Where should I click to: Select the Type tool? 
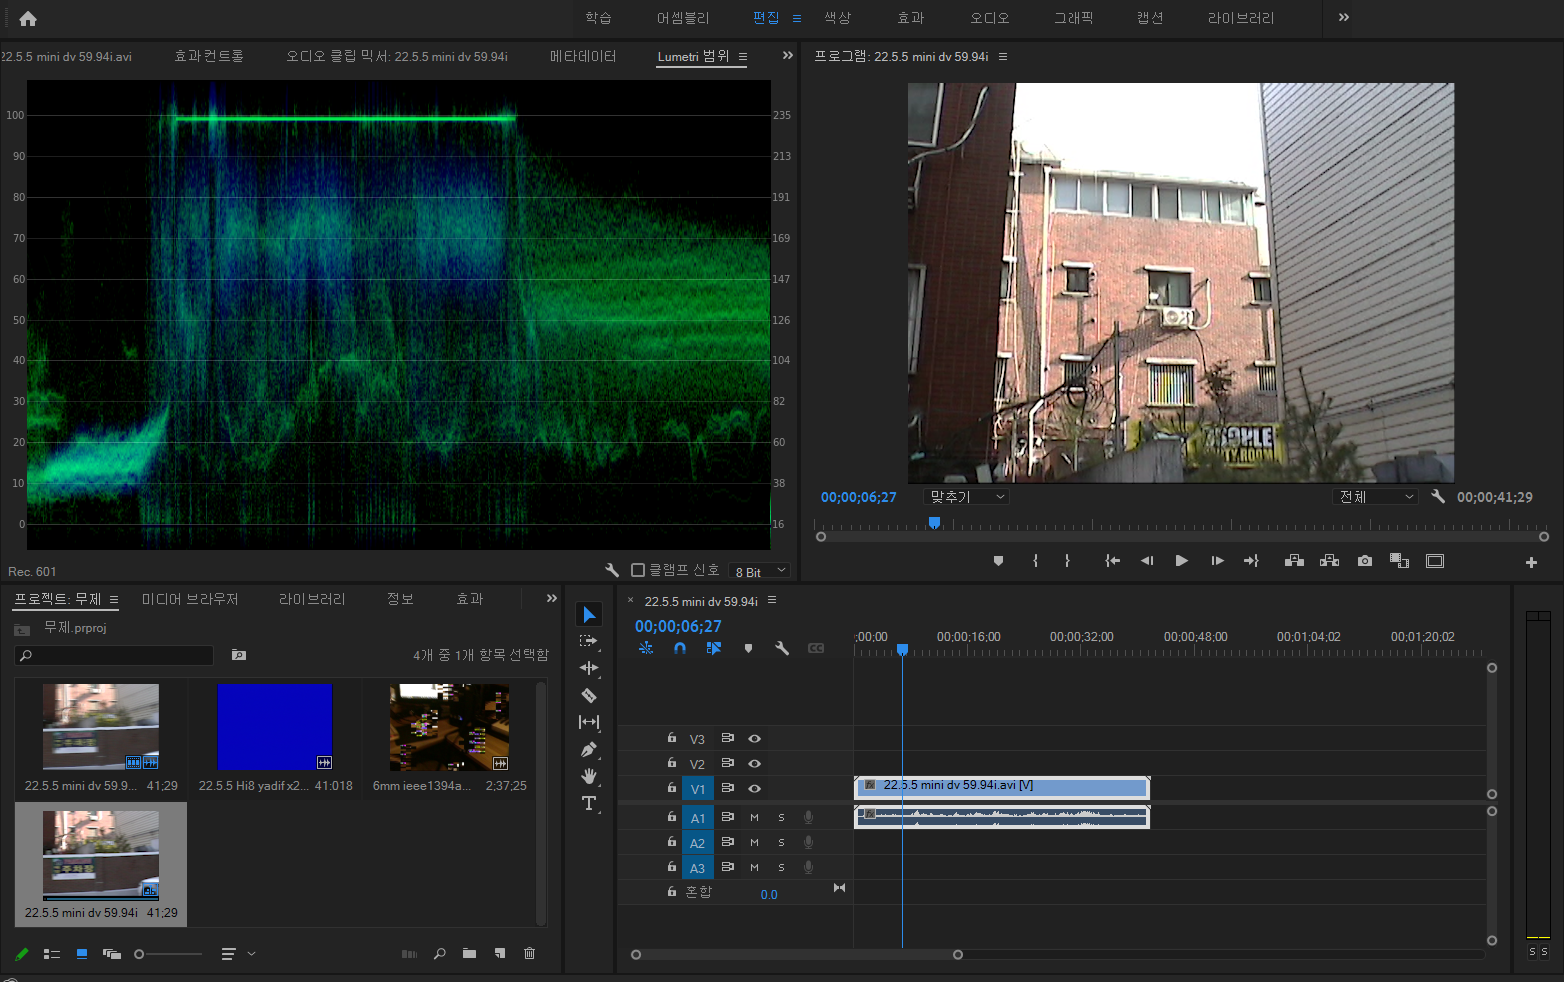[589, 803]
